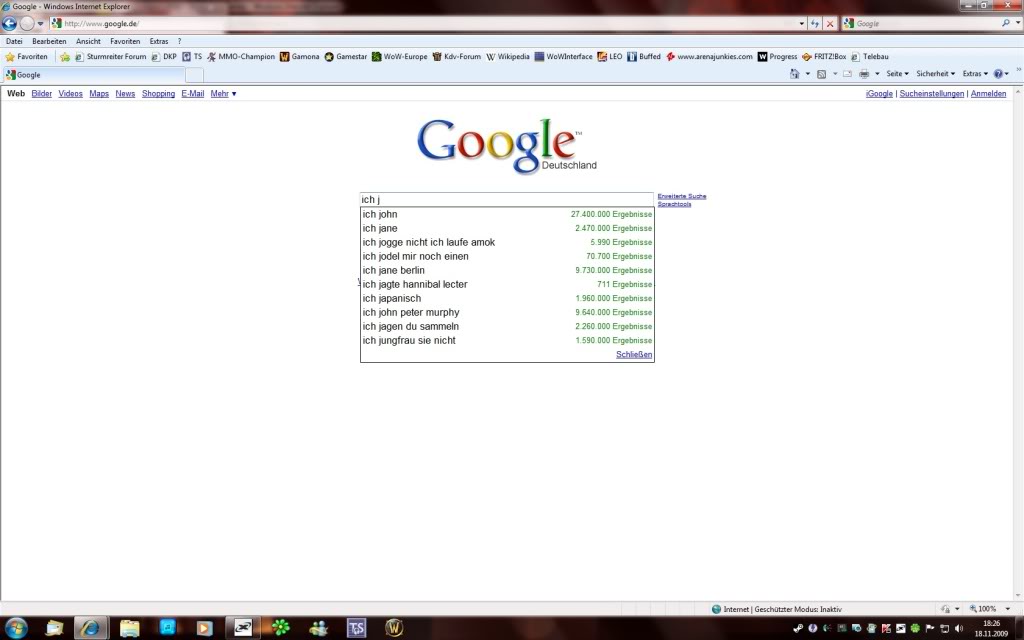Image resolution: width=1024 pixels, height=640 pixels.
Task: Click the Home page icon
Action: tap(794, 74)
